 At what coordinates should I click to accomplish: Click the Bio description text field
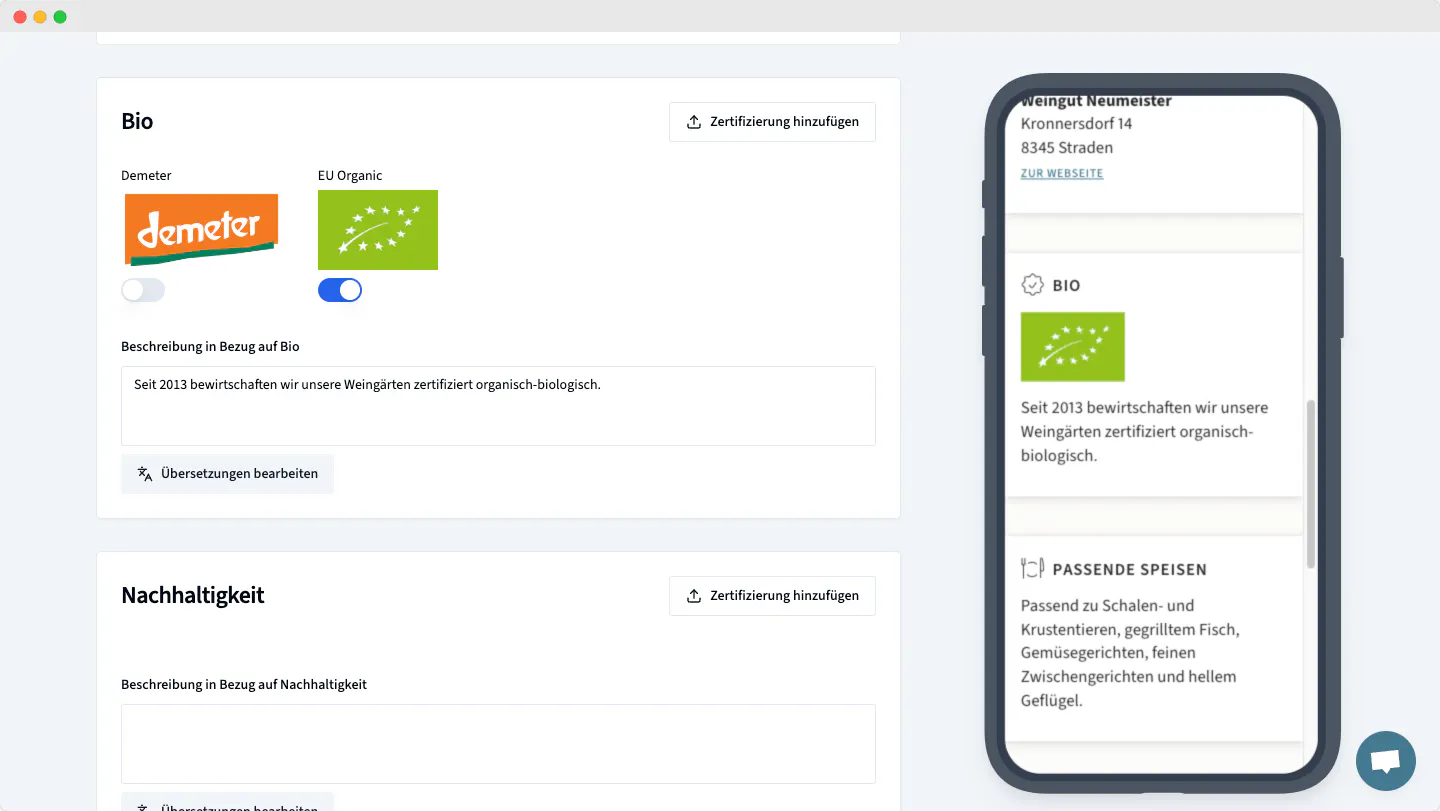coord(498,406)
